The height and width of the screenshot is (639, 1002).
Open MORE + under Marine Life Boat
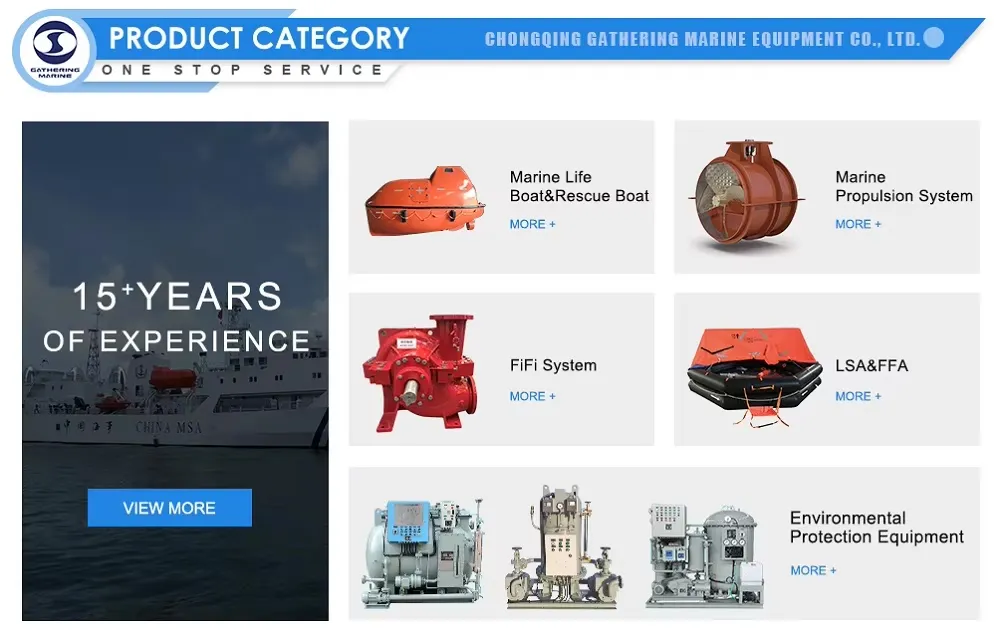[x=532, y=224]
